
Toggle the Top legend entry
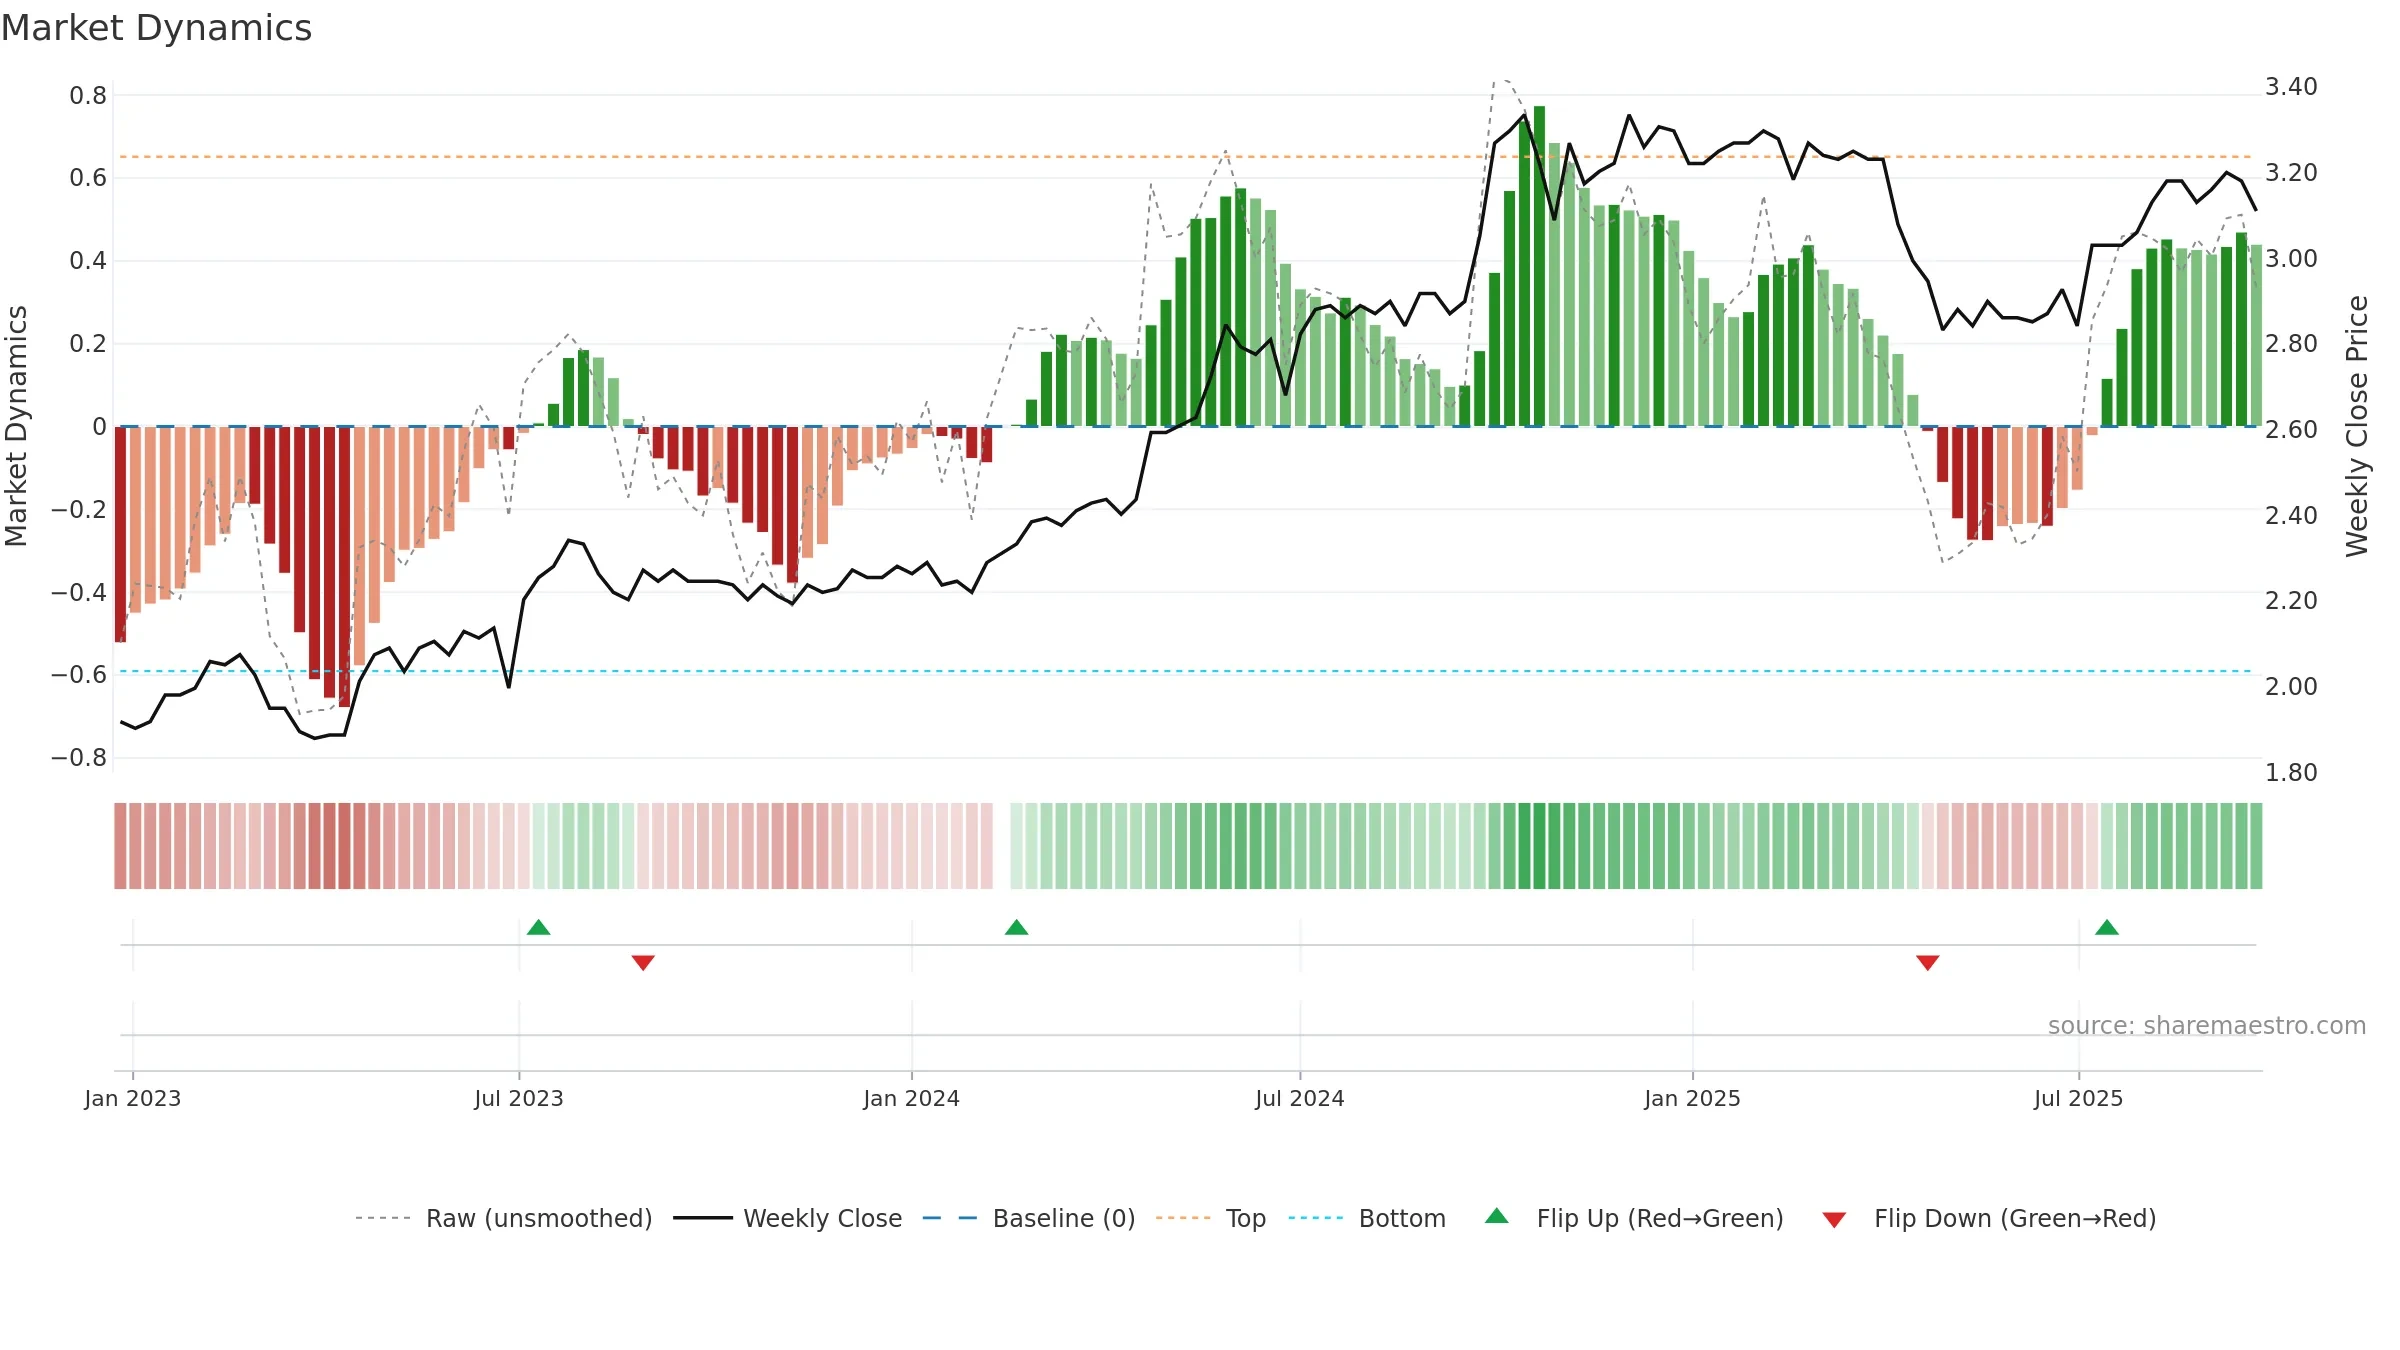coord(1211,1218)
